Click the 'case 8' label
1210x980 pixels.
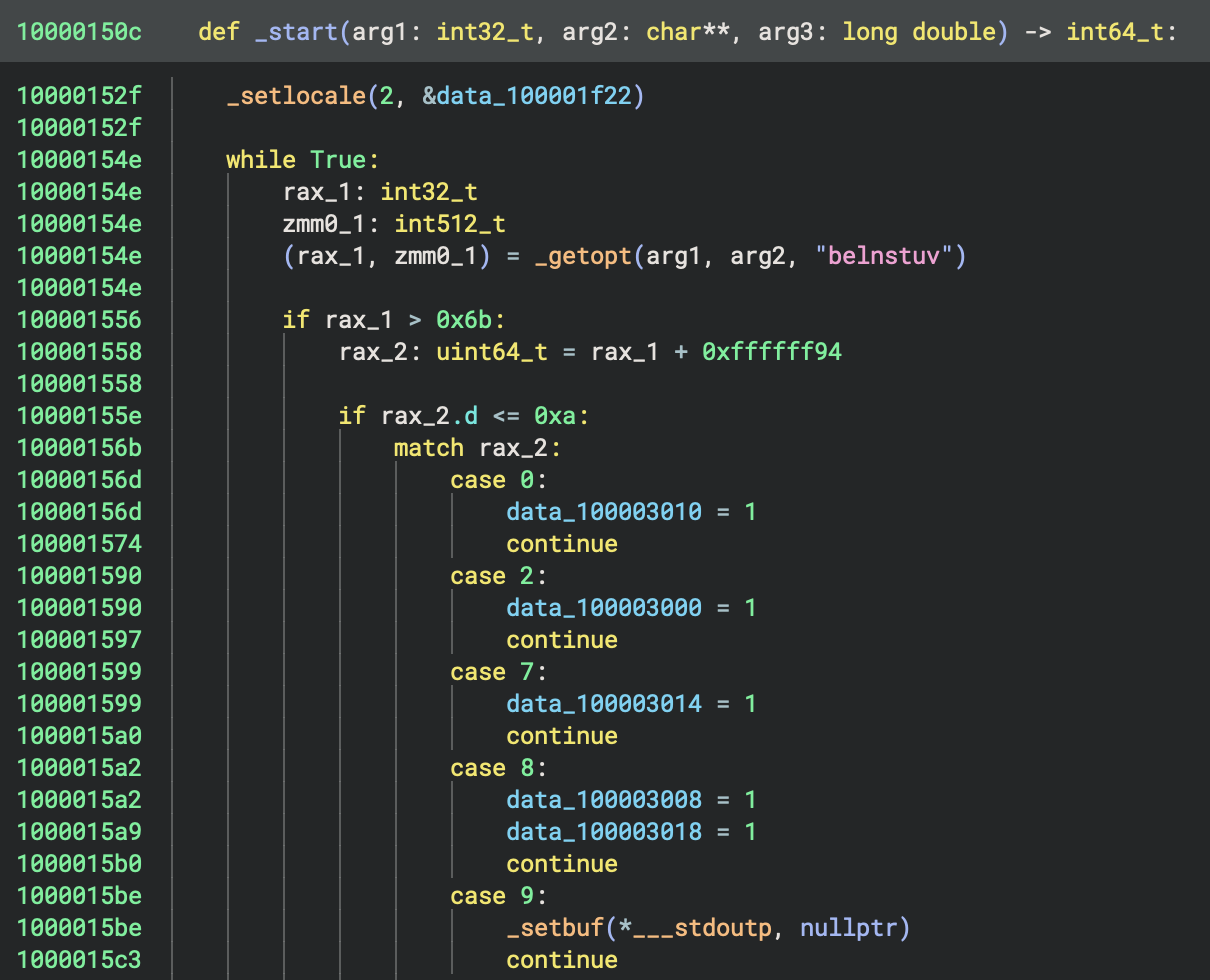(x=499, y=768)
